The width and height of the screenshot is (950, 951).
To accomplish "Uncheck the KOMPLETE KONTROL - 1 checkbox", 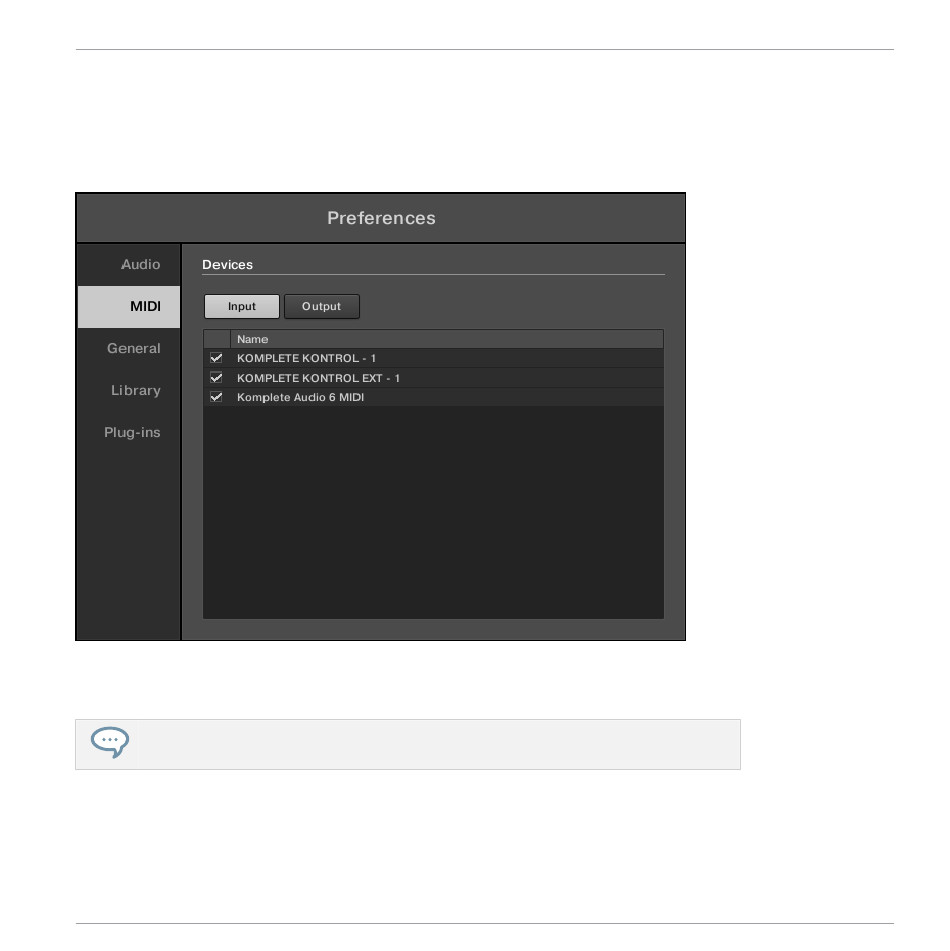I will pos(216,358).
